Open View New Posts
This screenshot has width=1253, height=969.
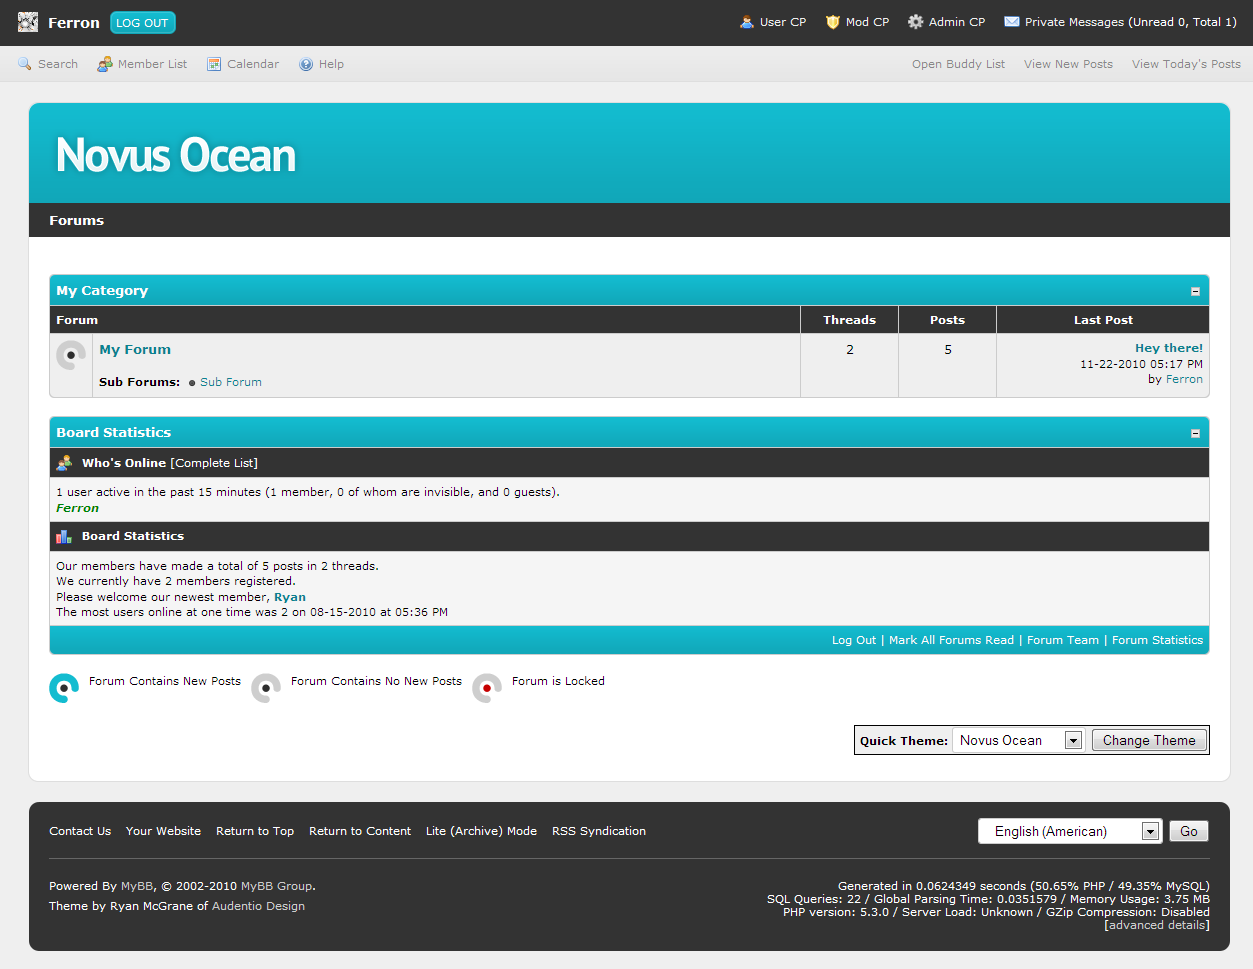tap(1068, 64)
